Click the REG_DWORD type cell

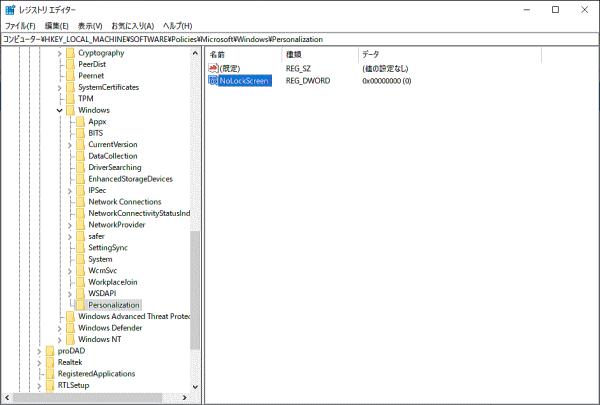pyautogui.click(x=308, y=81)
